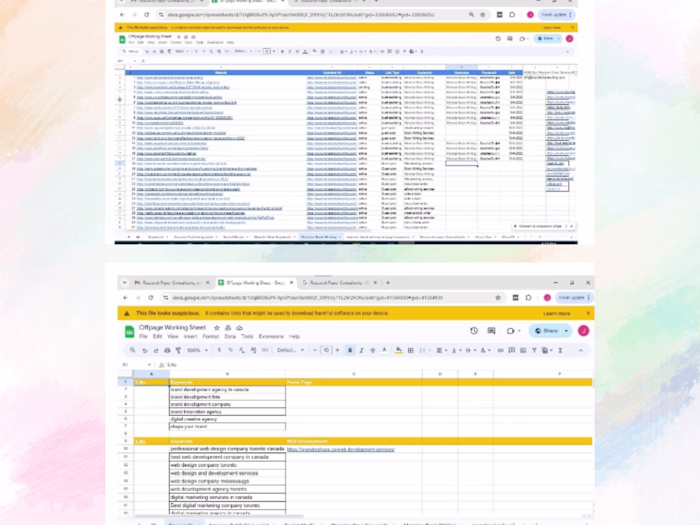Viewport: 700px width, 525px height.
Task: Open the tab search dropdown in lower browser
Action: click(x=125, y=283)
